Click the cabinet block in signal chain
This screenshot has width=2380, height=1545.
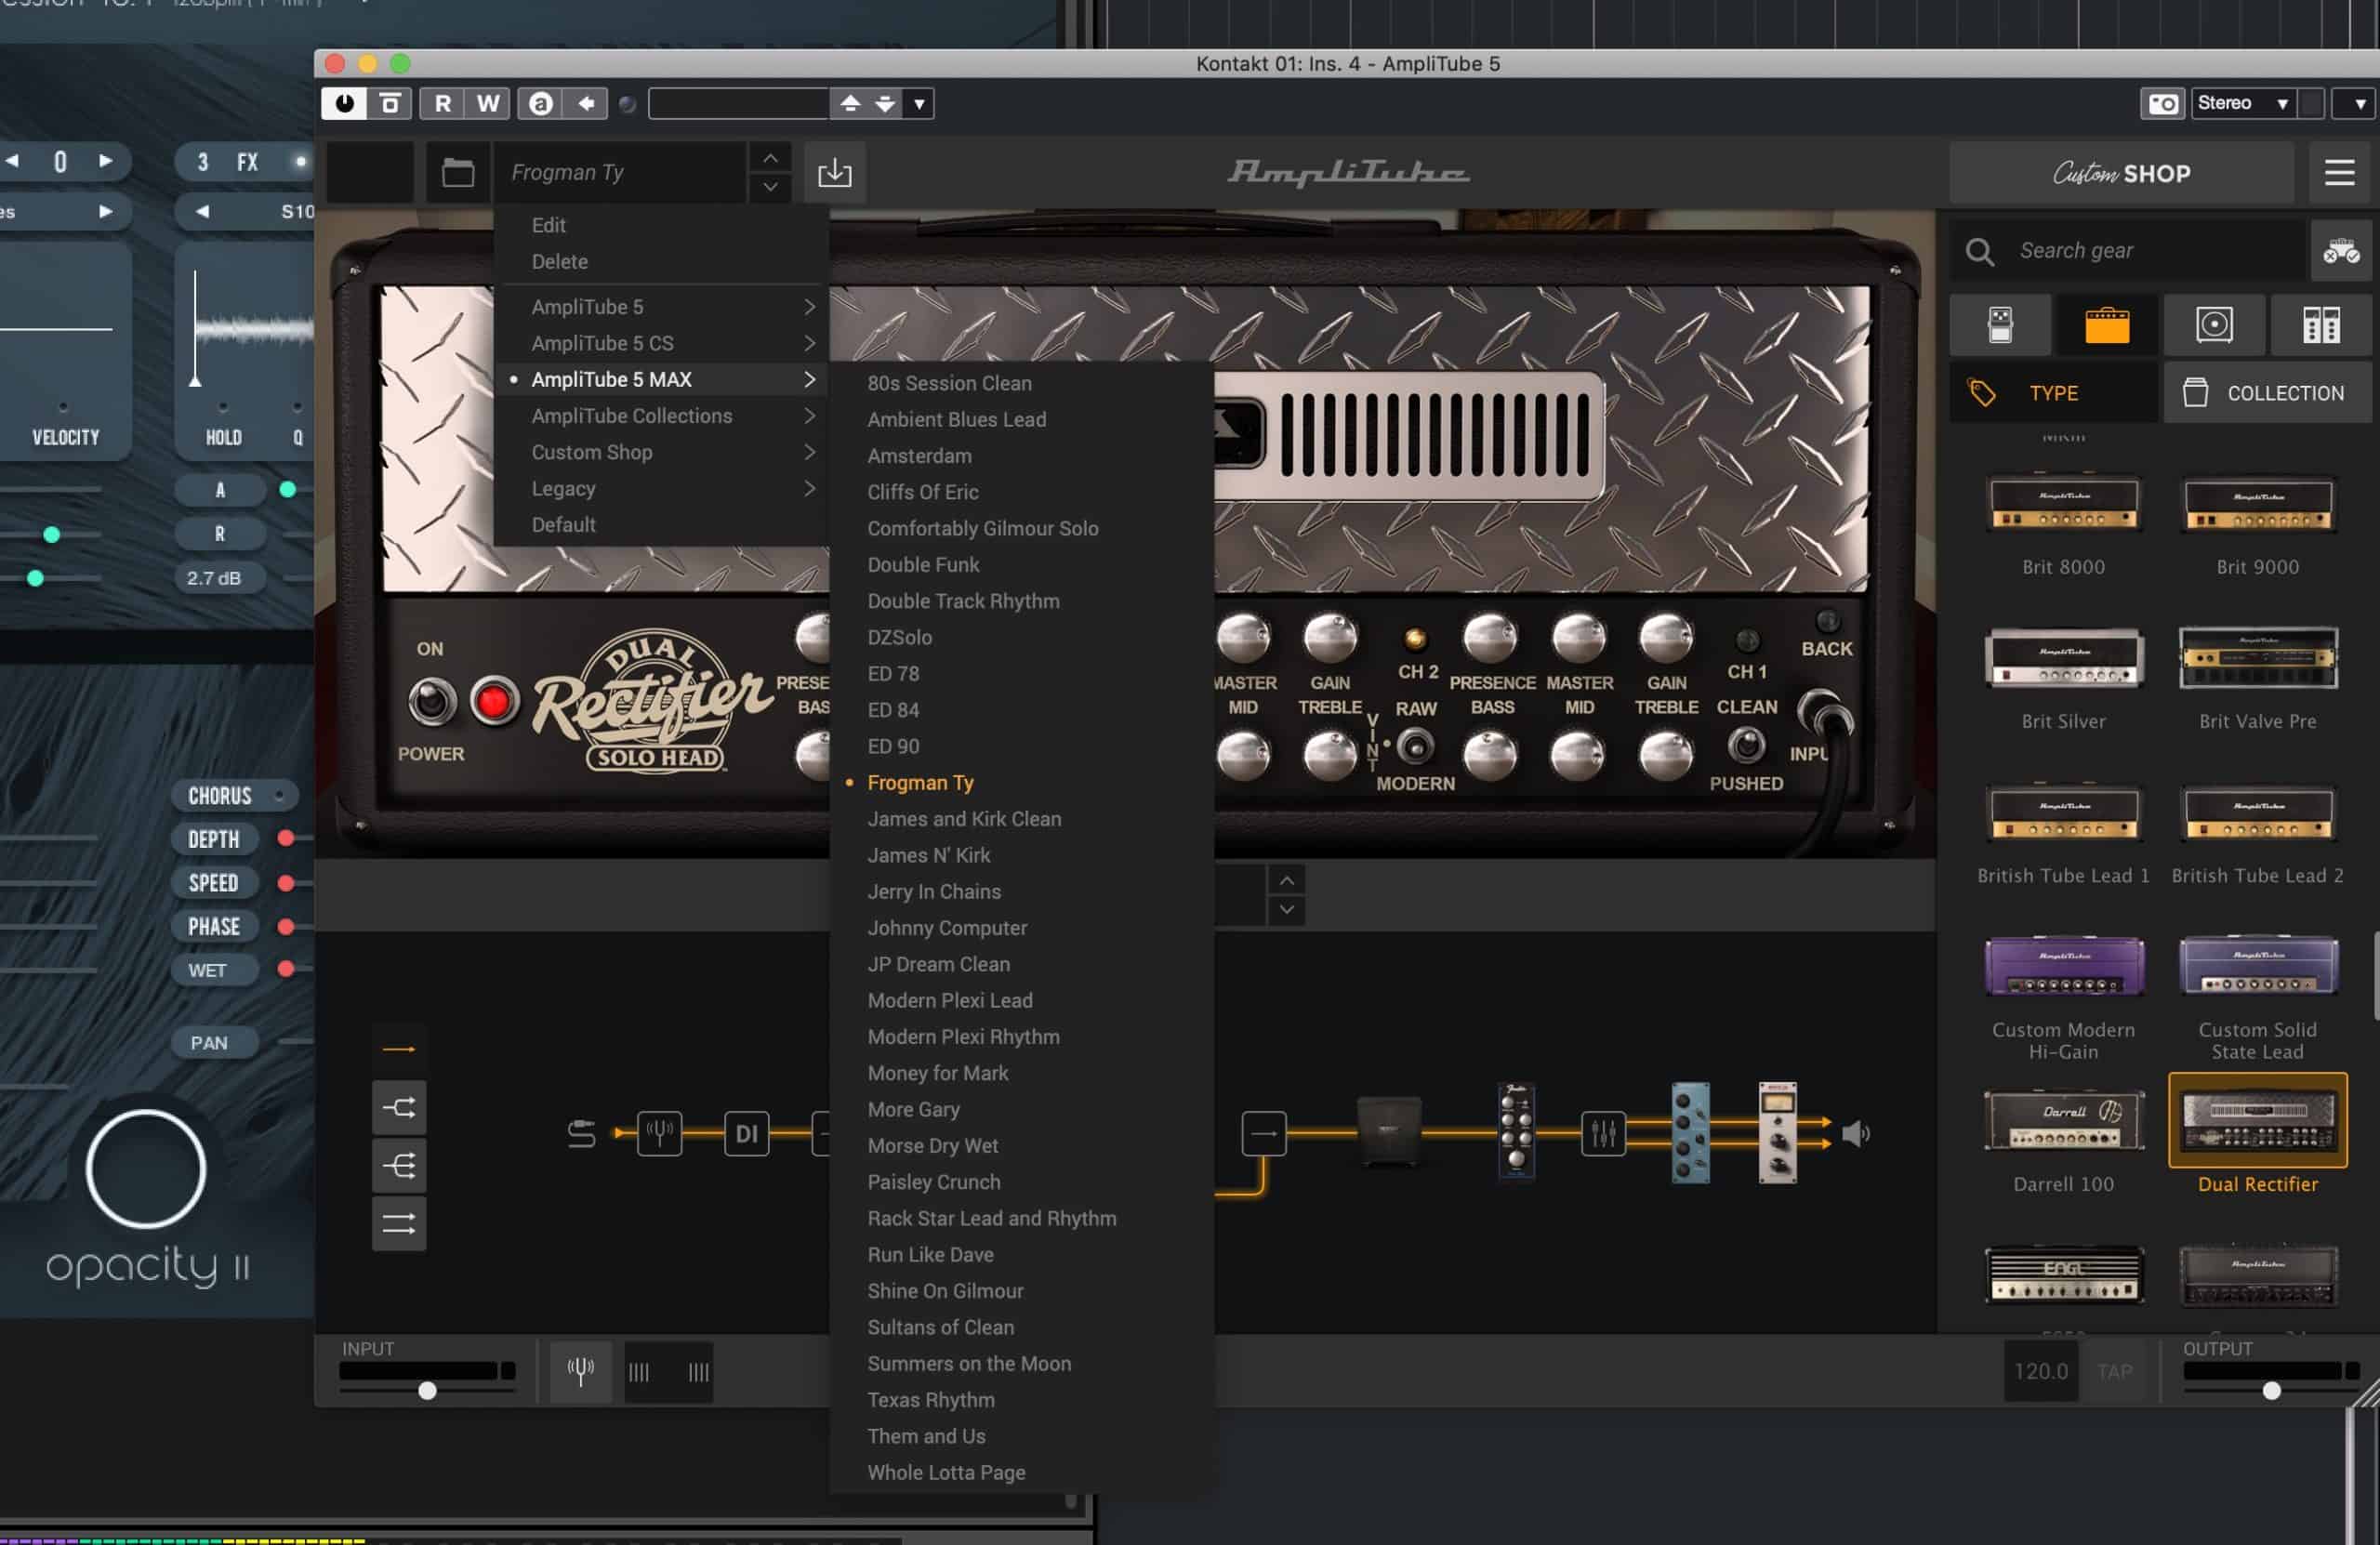click(1389, 1131)
